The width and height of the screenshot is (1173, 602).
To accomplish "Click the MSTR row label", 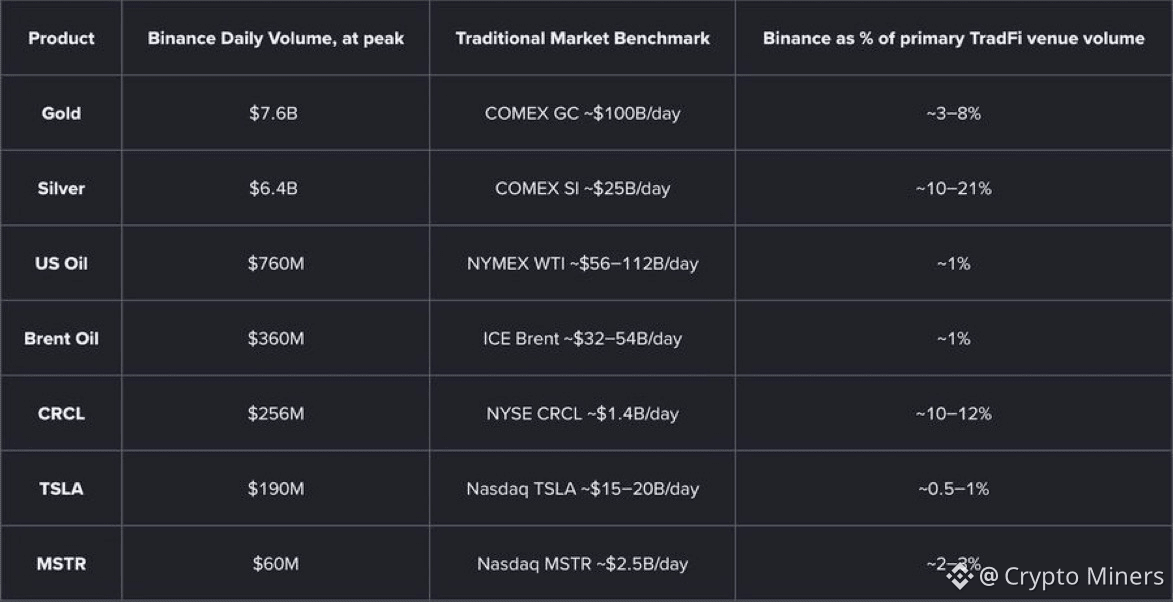I will (61, 564).
